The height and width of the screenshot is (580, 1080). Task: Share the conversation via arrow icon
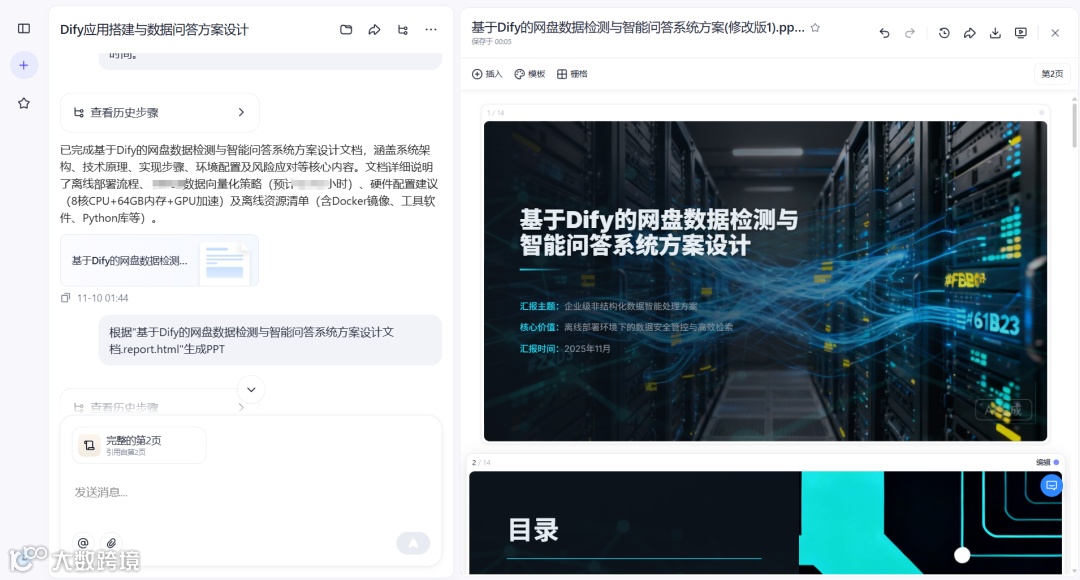[x=374, y=30]
